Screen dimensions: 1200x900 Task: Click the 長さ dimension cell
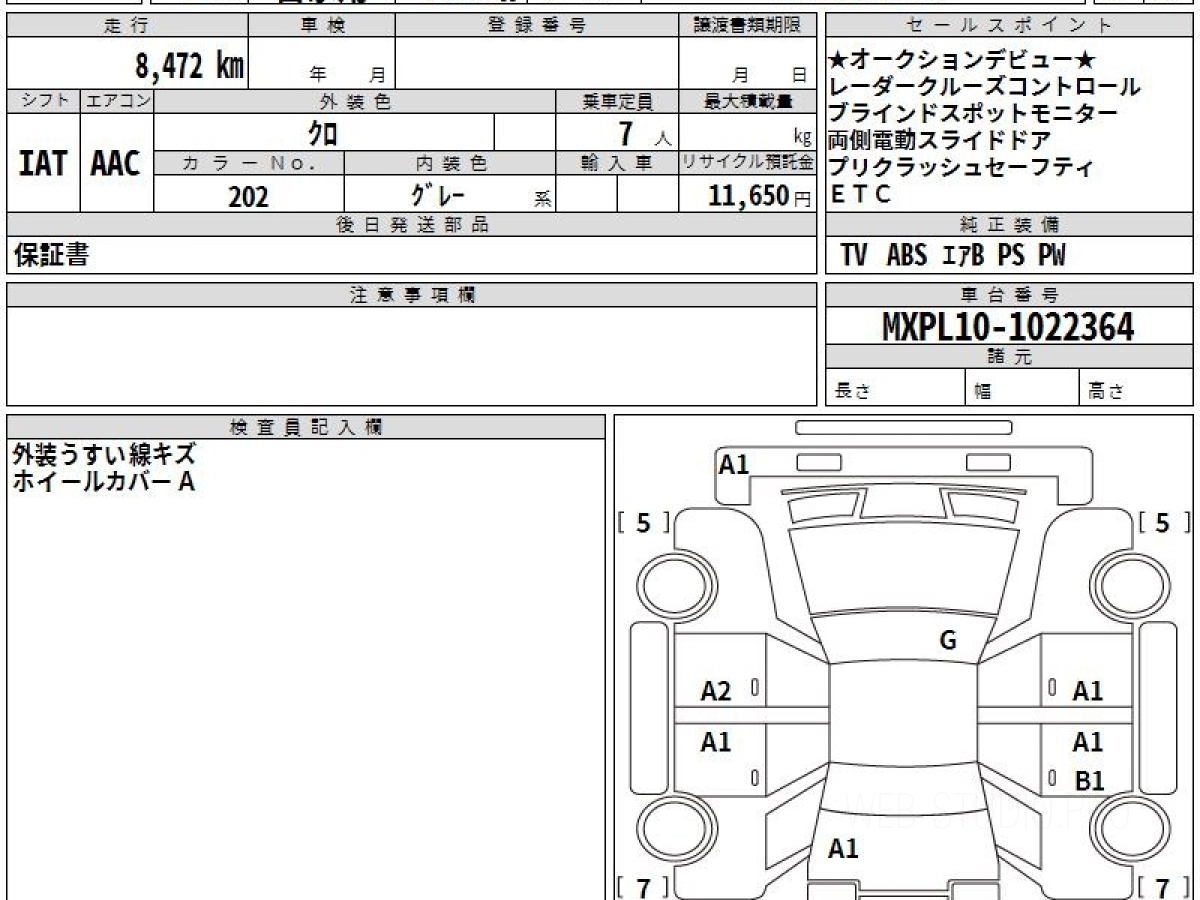point(895,389)
